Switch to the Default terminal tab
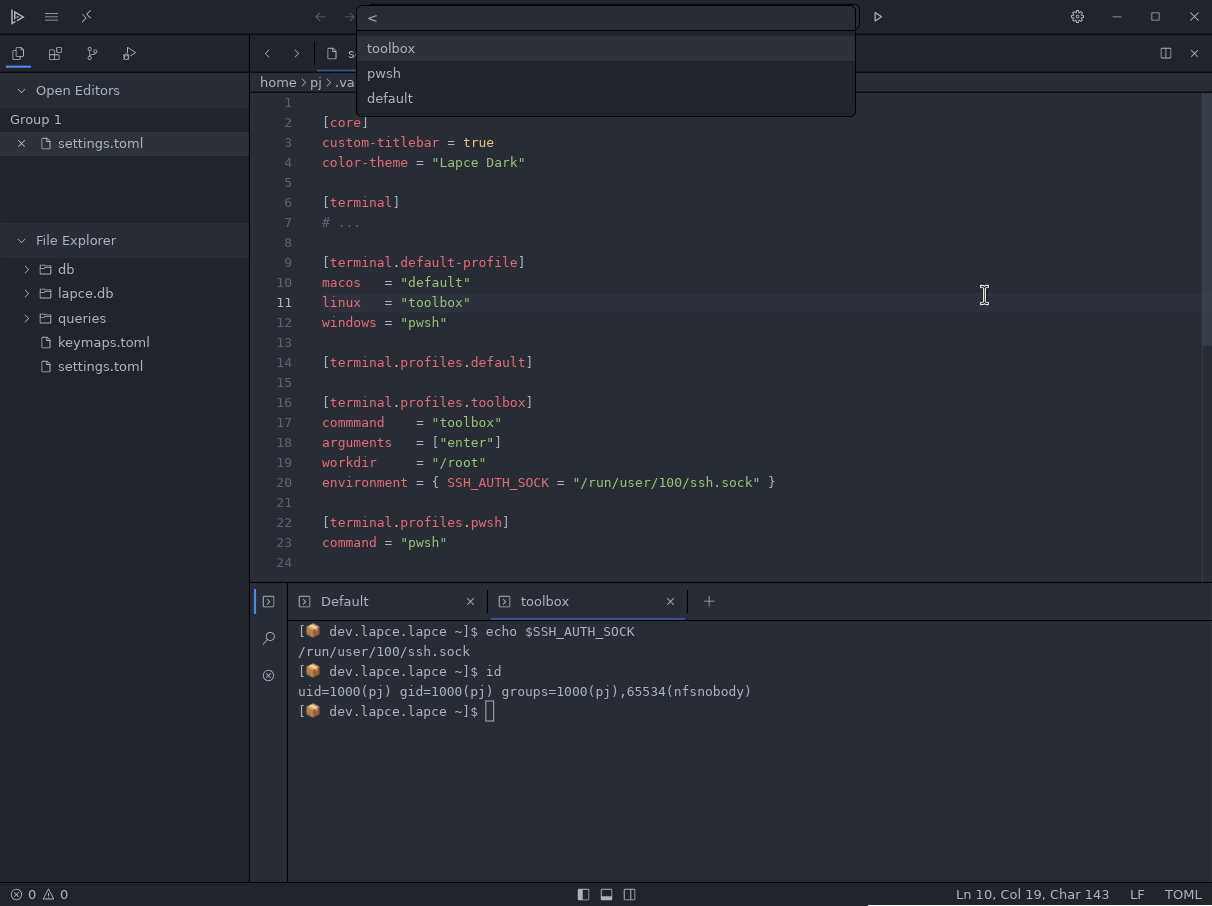This screenshot has height=906, width=1212. [x=345, y=601]
